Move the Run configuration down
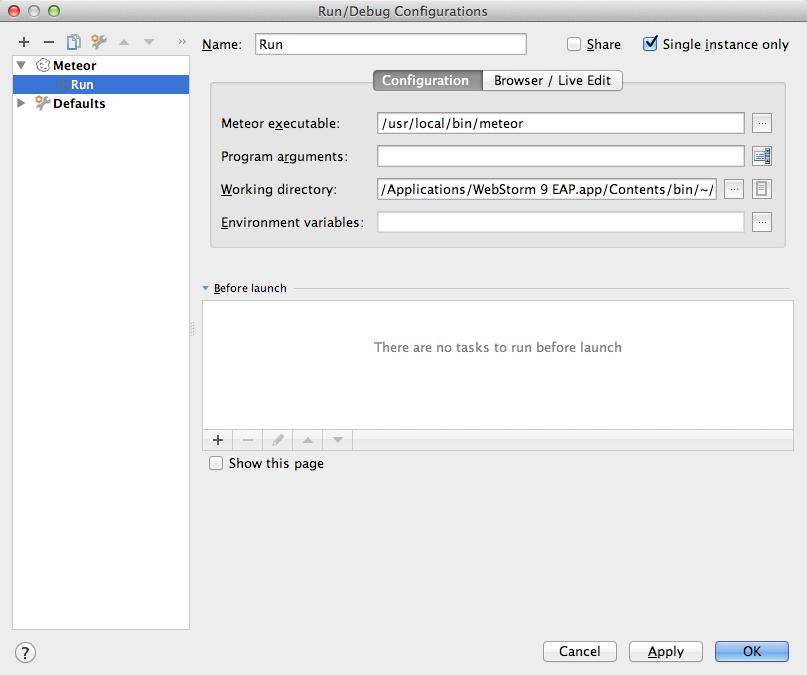 147,42
